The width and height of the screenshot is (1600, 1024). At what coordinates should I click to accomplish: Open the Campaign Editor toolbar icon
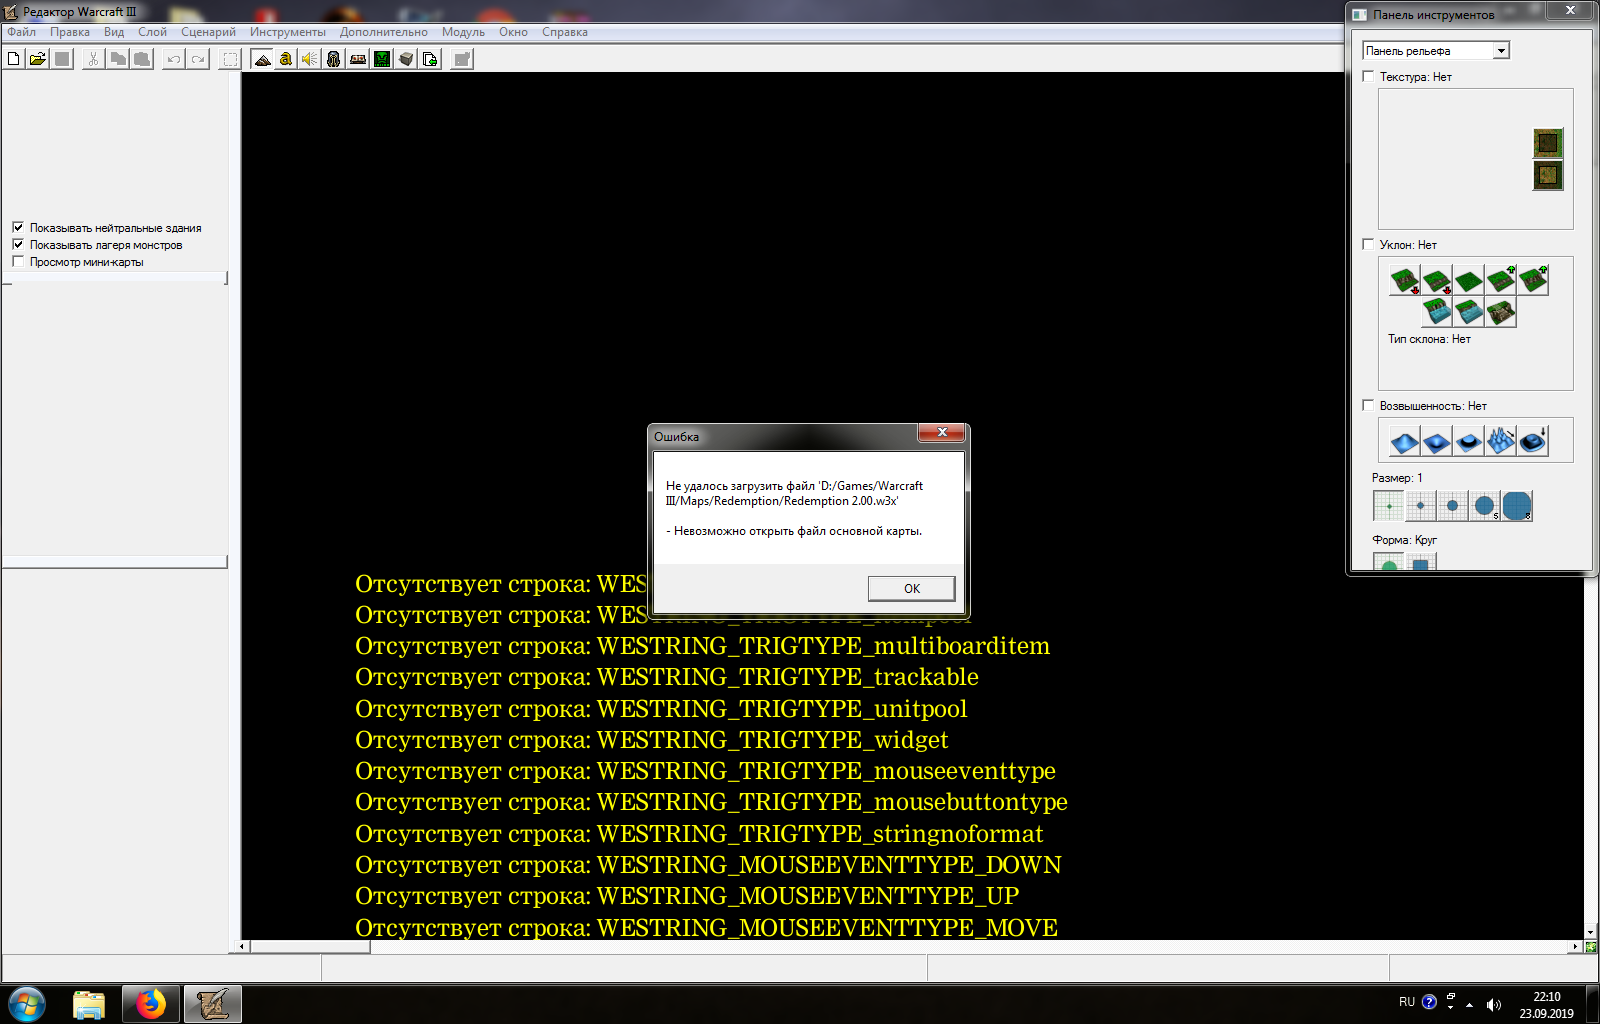(x=358, y=59)
